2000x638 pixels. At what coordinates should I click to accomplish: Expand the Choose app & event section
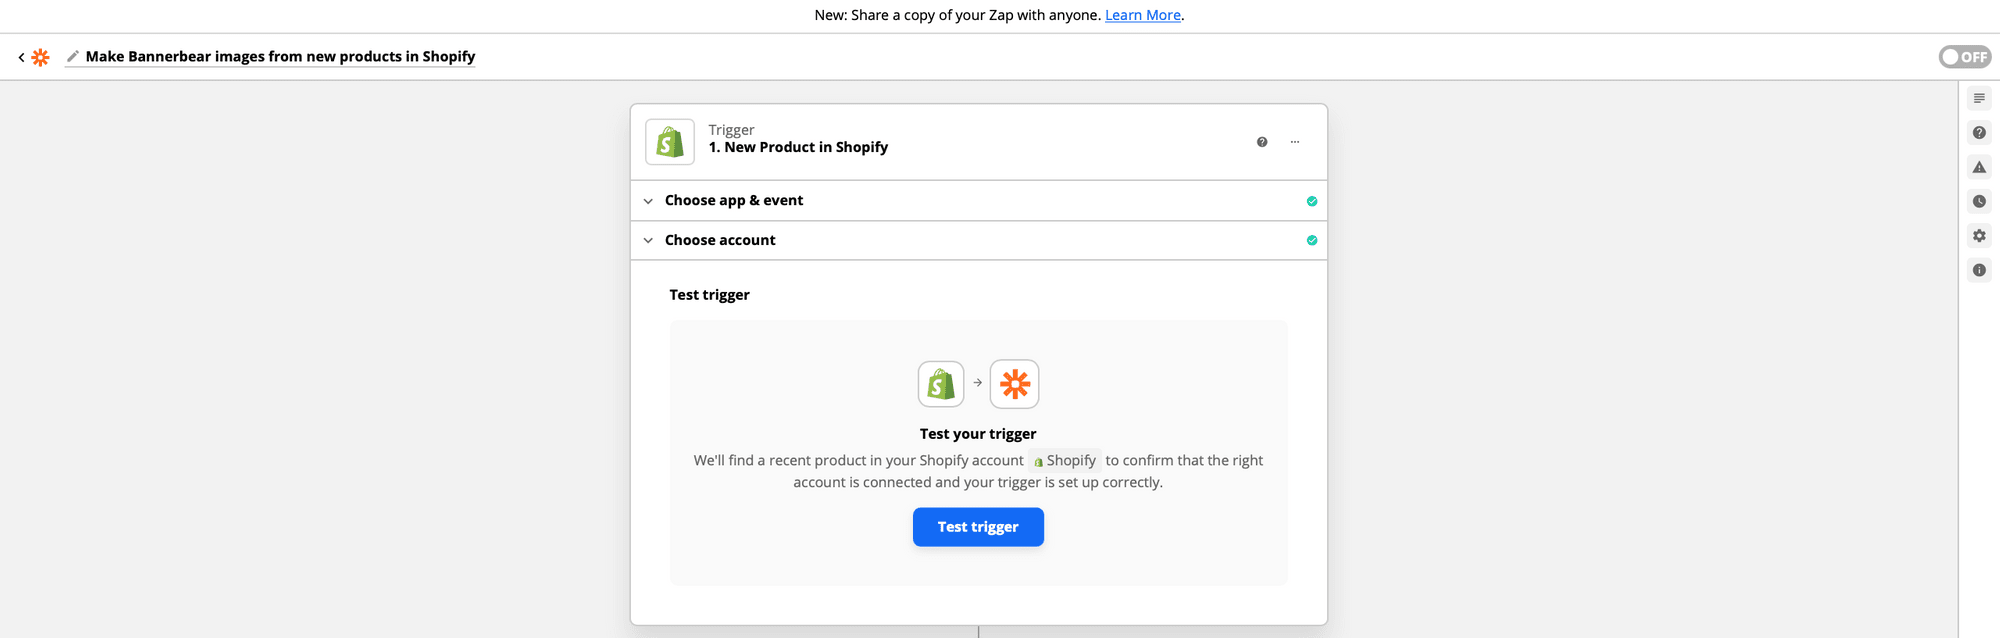click(x=734, y=201)
